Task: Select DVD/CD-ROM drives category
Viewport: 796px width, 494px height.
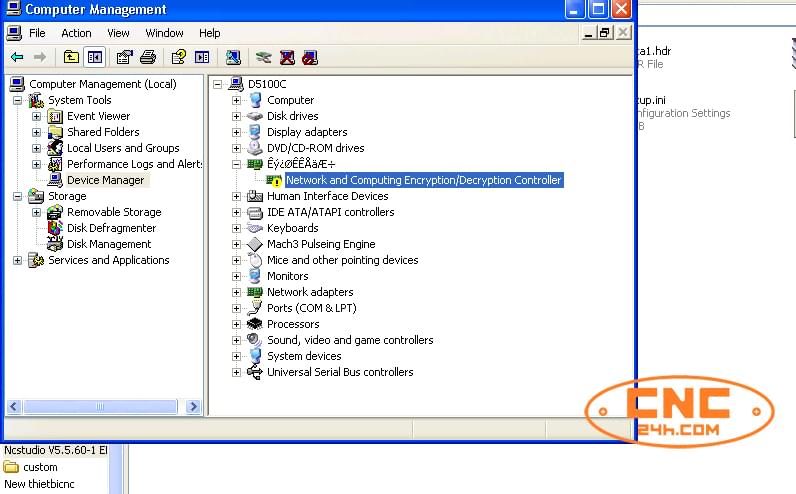Action: (x=316, y=148)
